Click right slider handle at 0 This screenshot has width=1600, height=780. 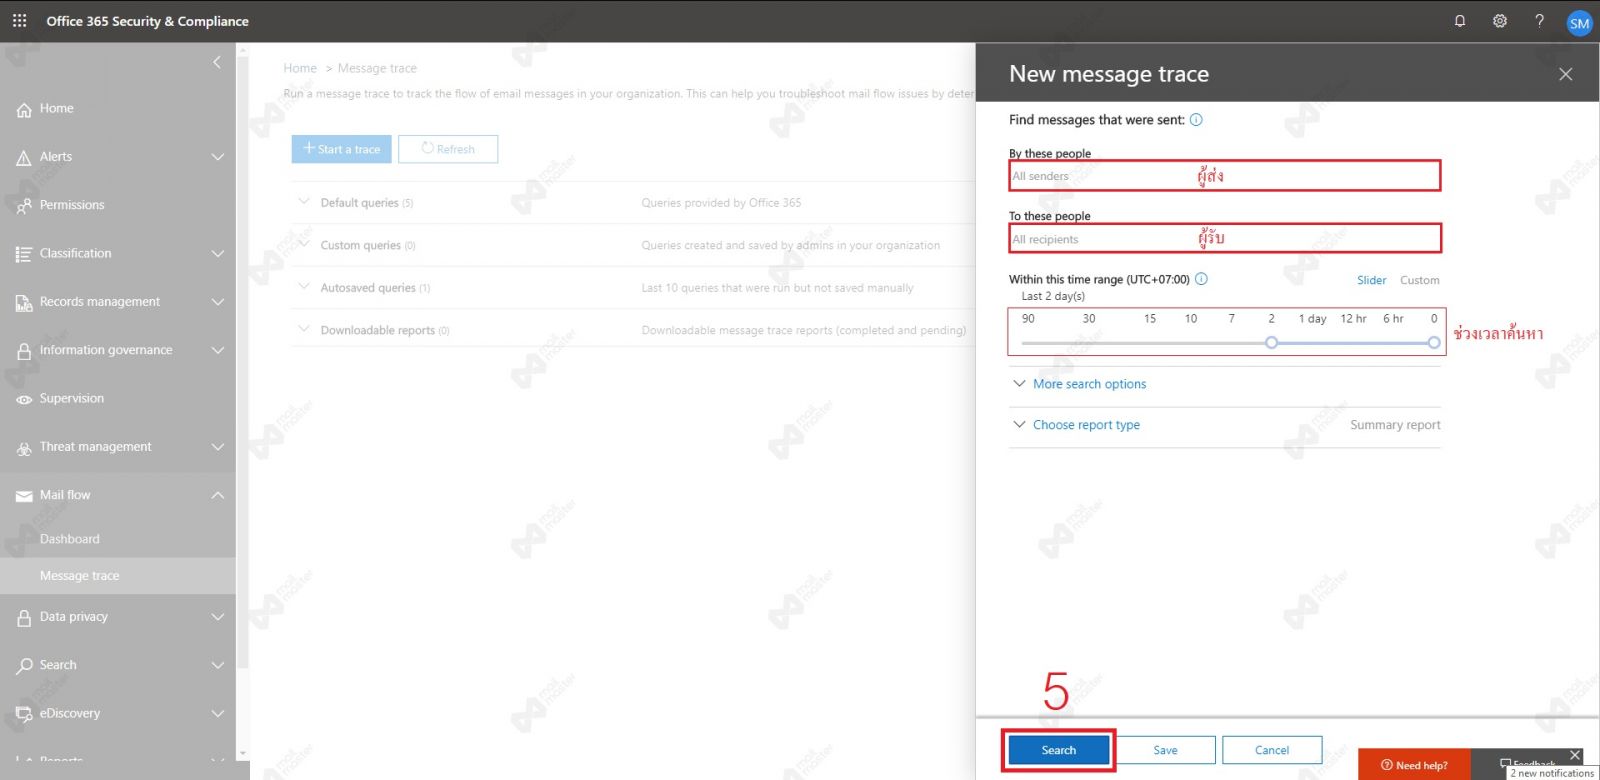1434,342
